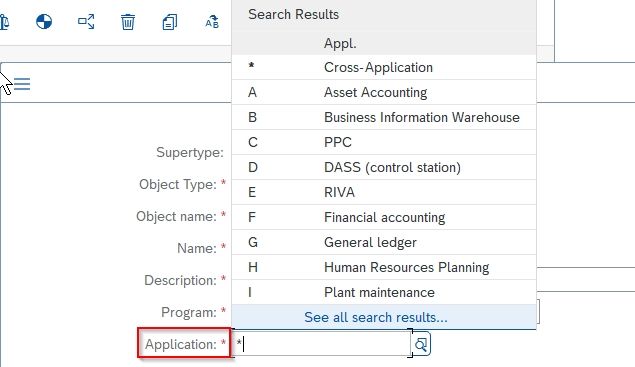Select PPC application entry
635x367 pixels.
pos(384,142)
